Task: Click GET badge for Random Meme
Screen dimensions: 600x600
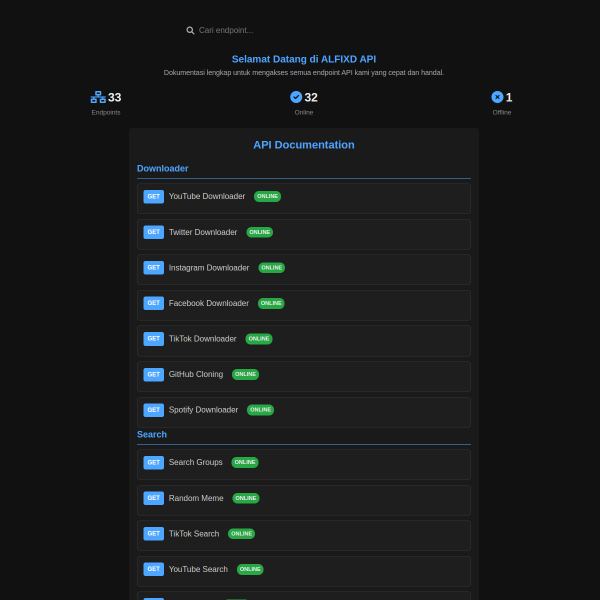Action: tap(153, 498)
